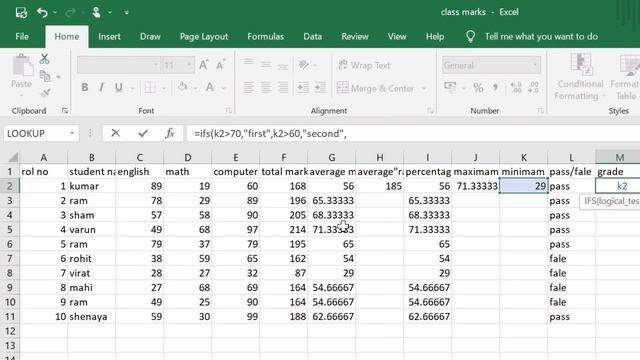Screen dimensions: 640x360
Task: Open the Help tab
Action: tap(435, 36)
